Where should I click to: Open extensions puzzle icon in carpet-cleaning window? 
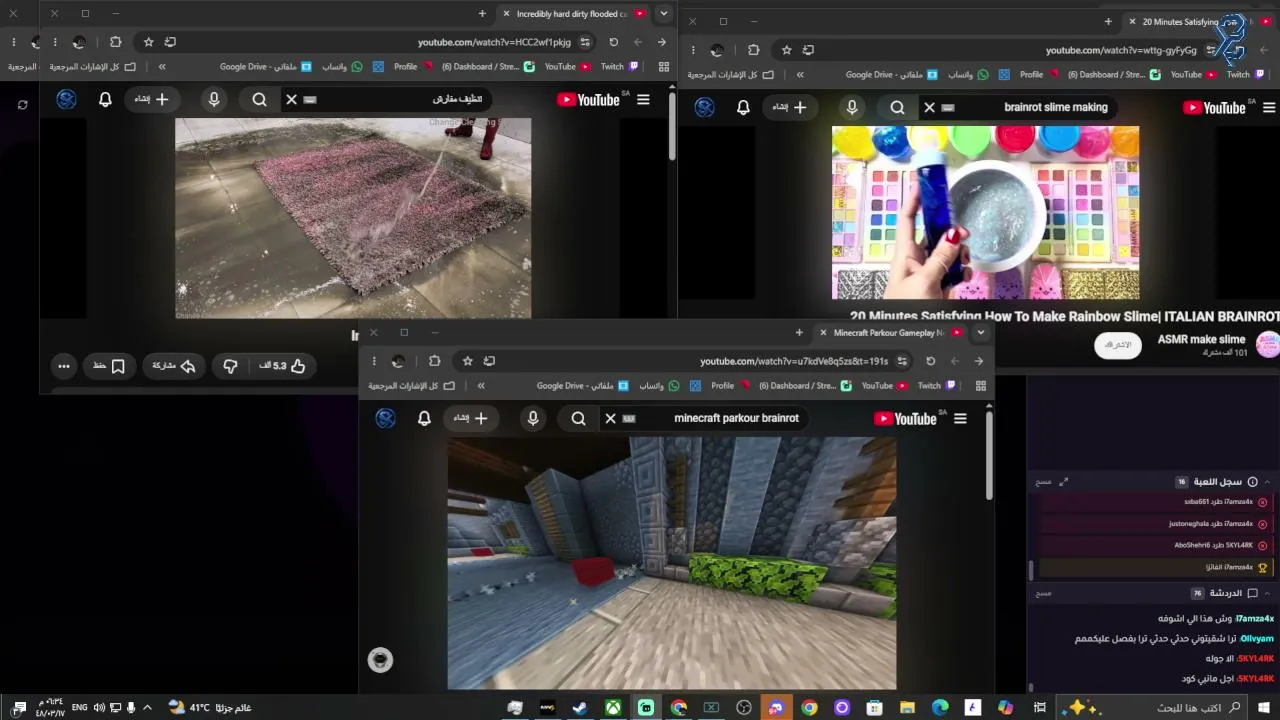[116, 42]
